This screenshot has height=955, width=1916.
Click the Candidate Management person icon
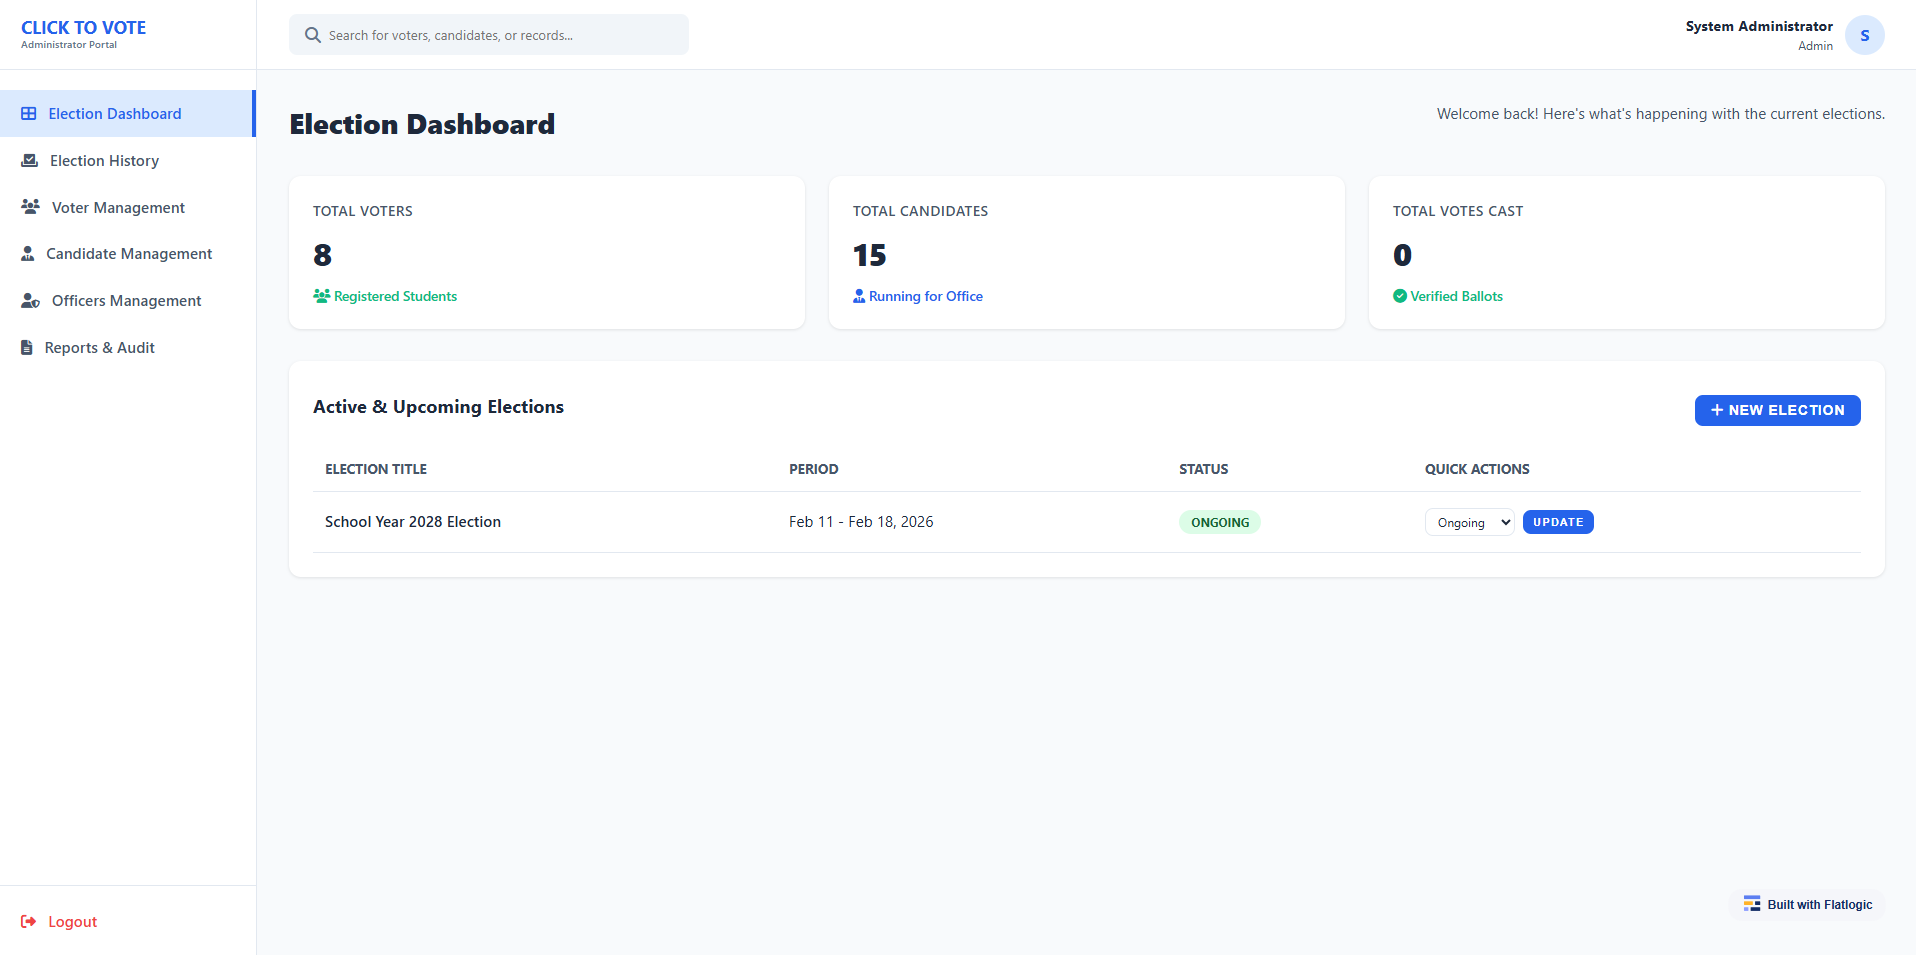coord(28,254)
